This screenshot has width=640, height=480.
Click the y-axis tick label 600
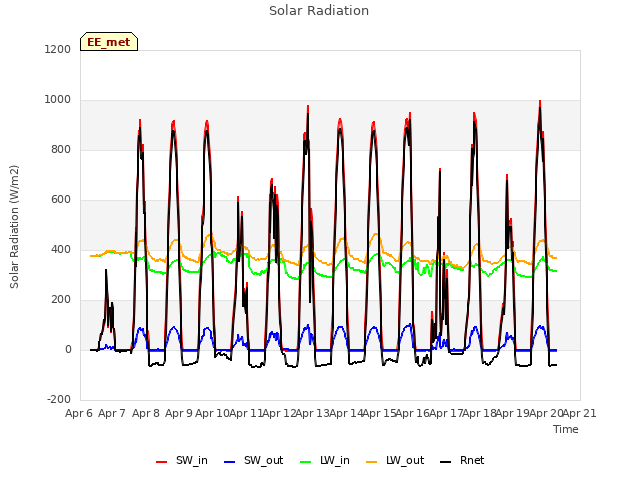61,200
